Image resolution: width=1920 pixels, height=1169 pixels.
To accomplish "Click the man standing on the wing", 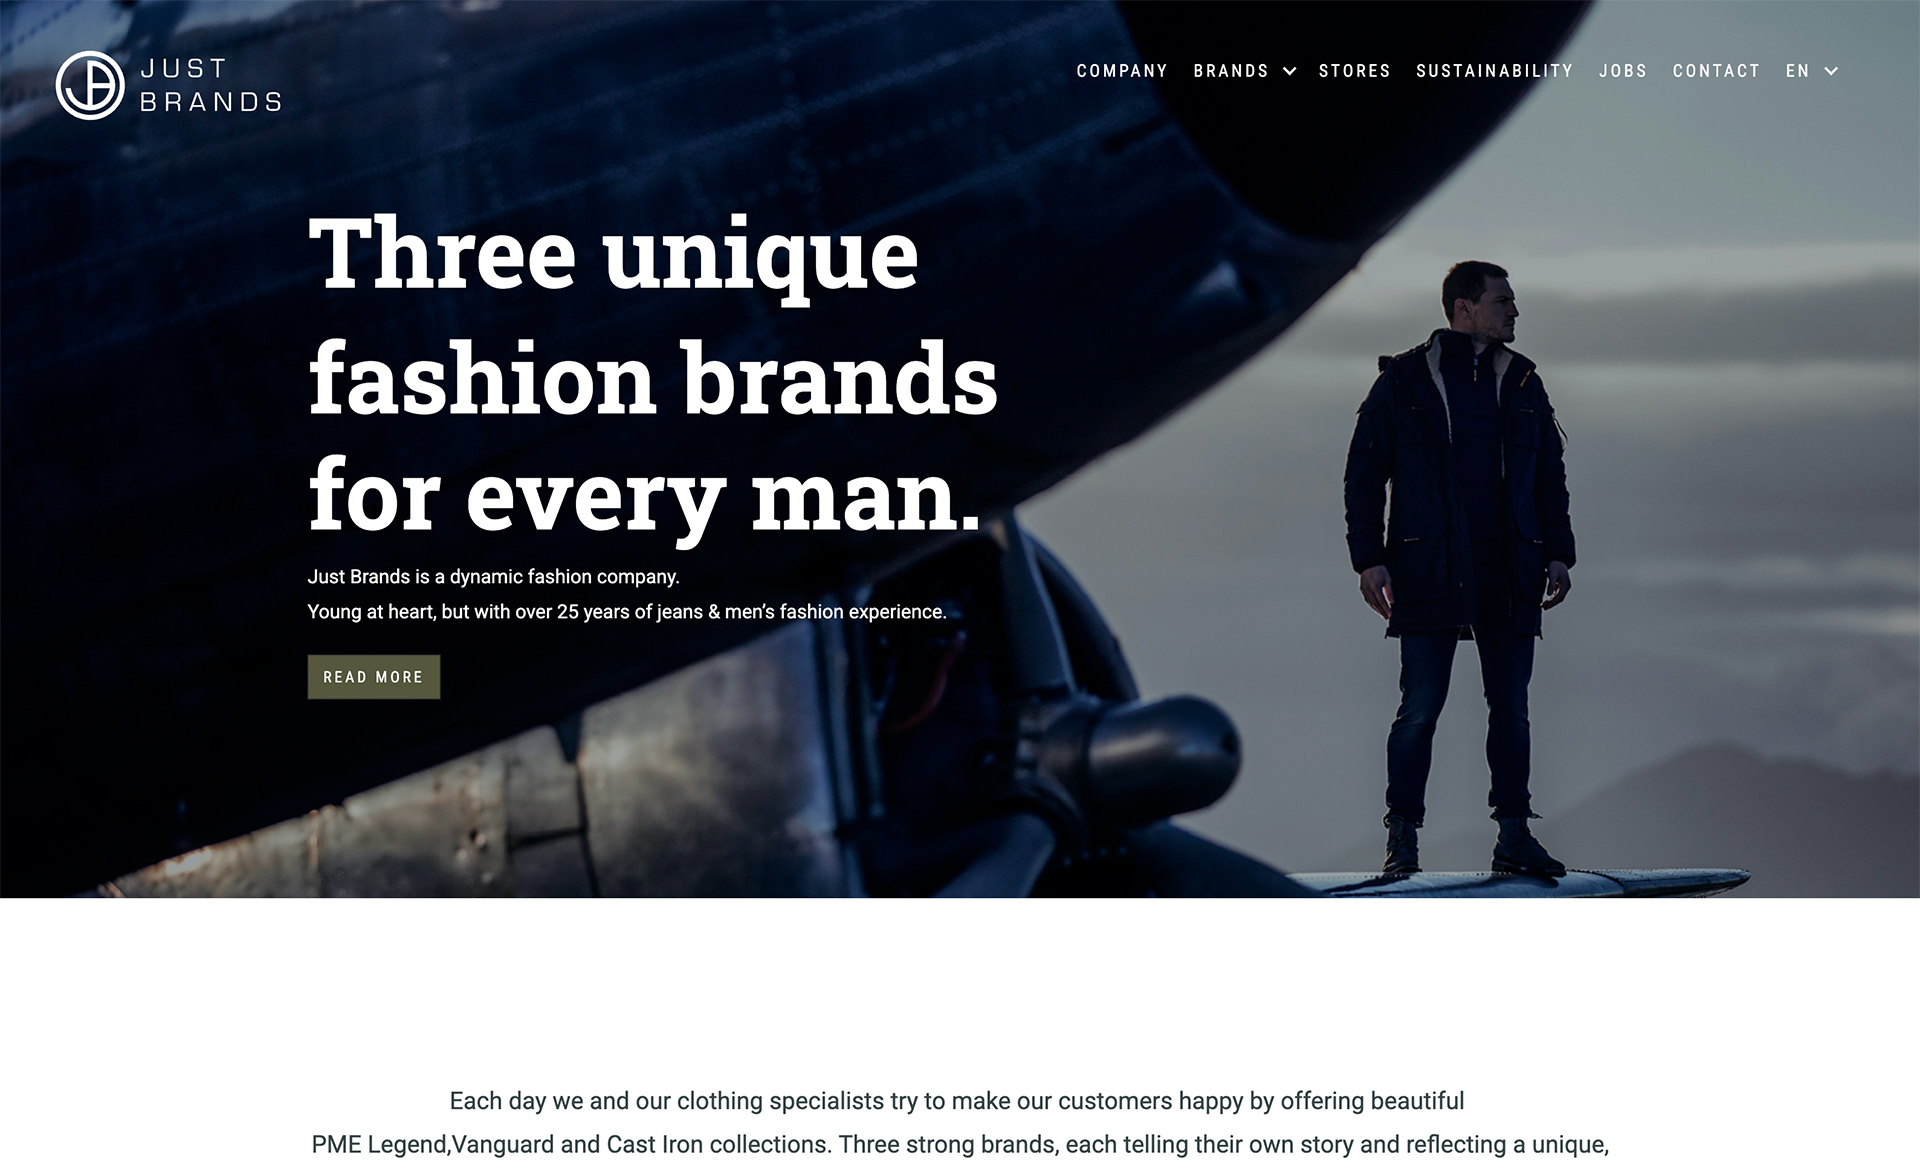I will [x=1459, y=570].
